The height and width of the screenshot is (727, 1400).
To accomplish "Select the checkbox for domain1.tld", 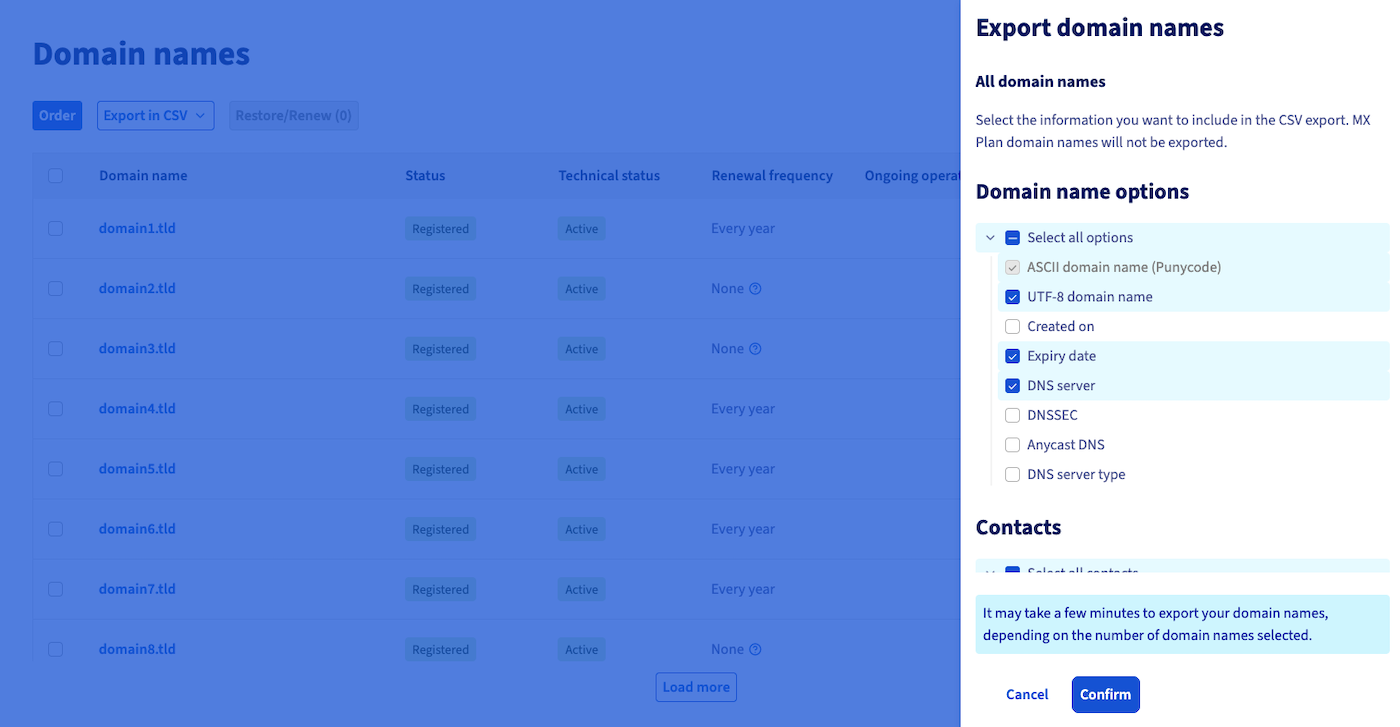I will coord(55,228).
